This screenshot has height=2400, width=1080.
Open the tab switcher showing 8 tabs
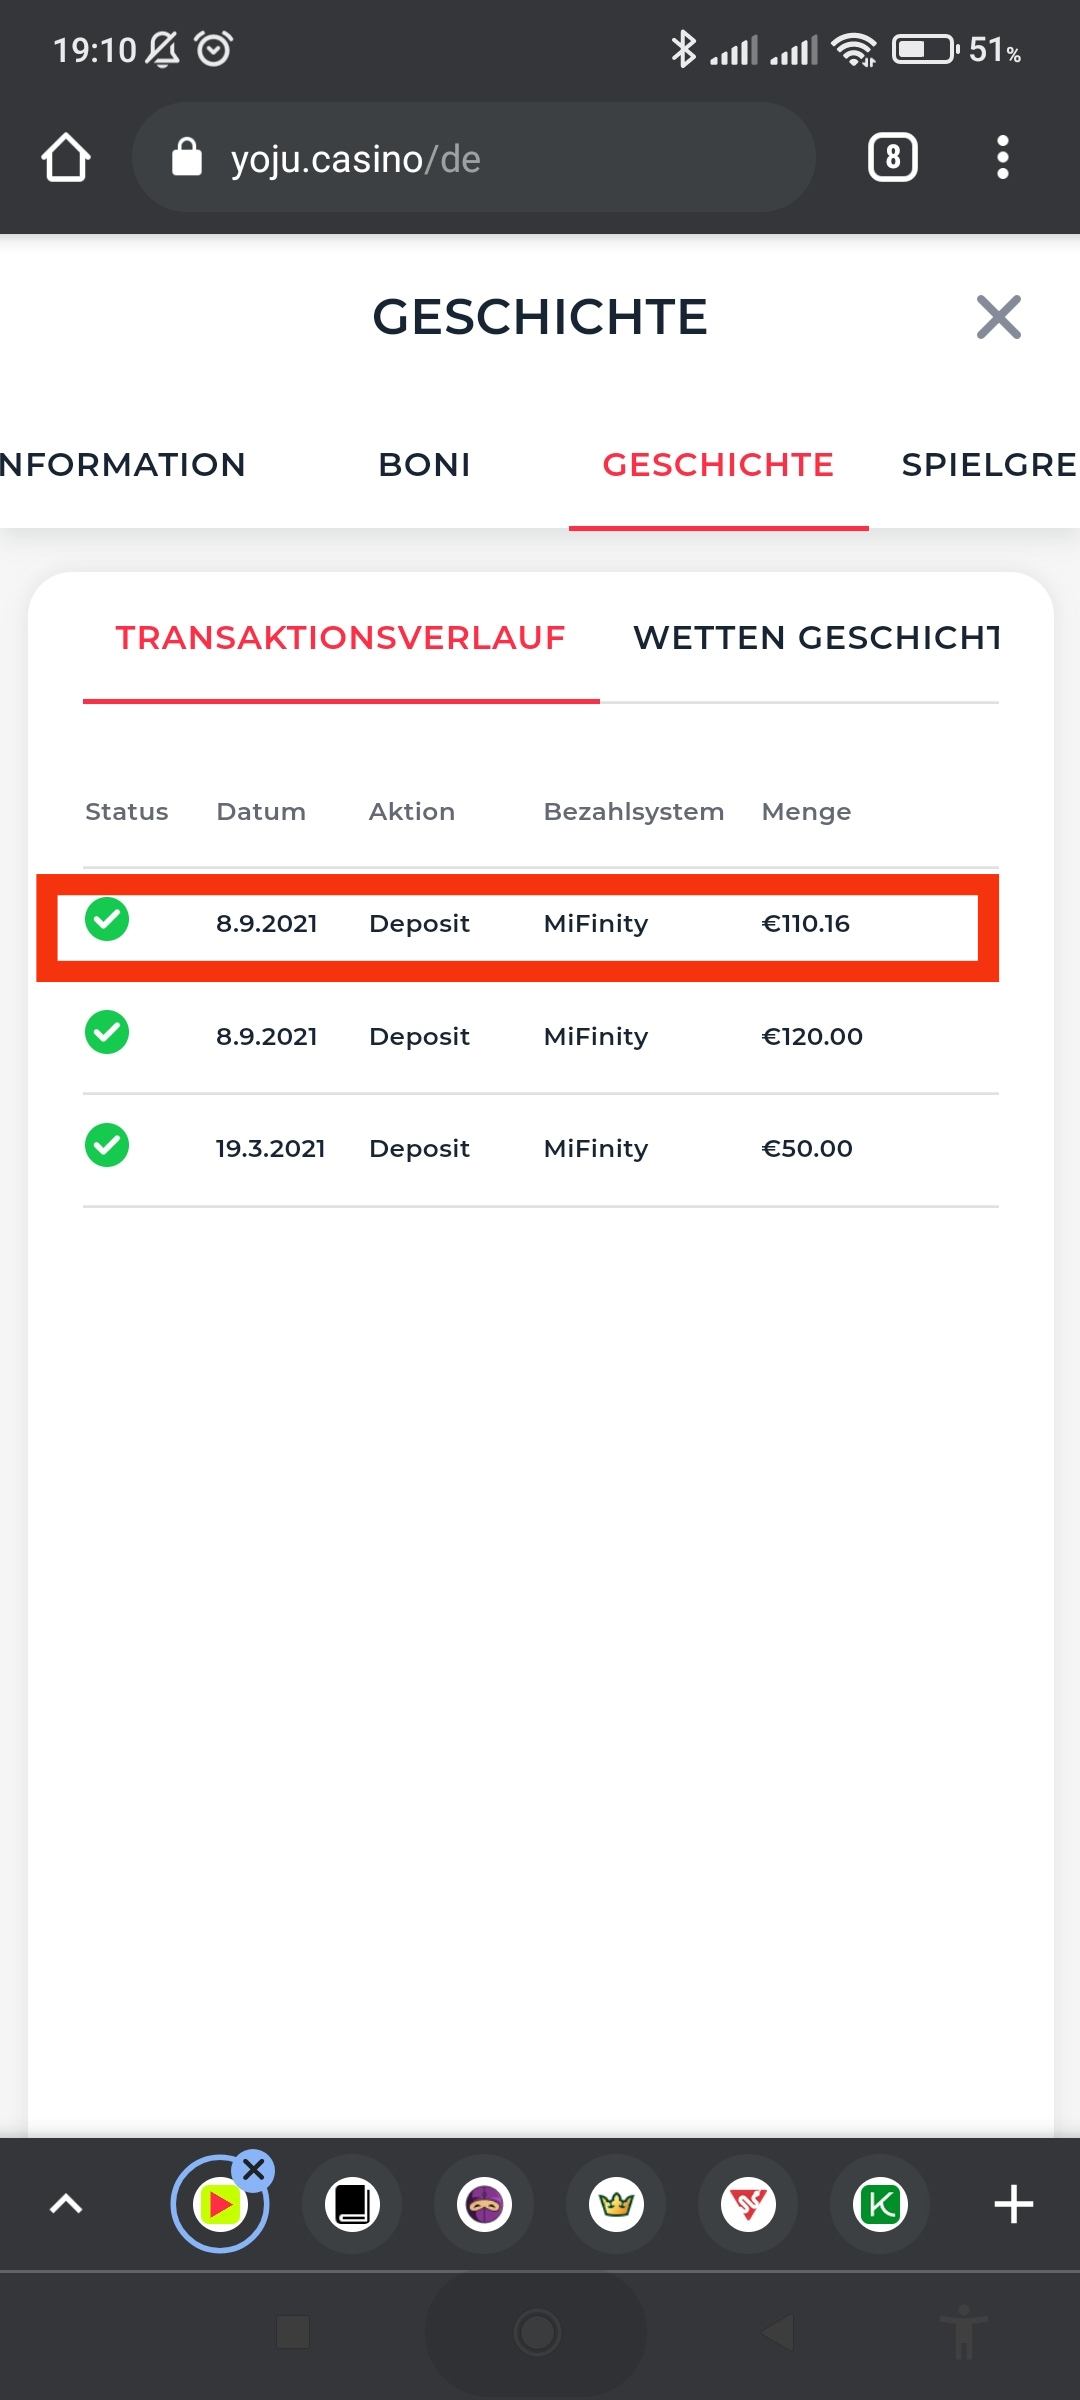point(892,158)
